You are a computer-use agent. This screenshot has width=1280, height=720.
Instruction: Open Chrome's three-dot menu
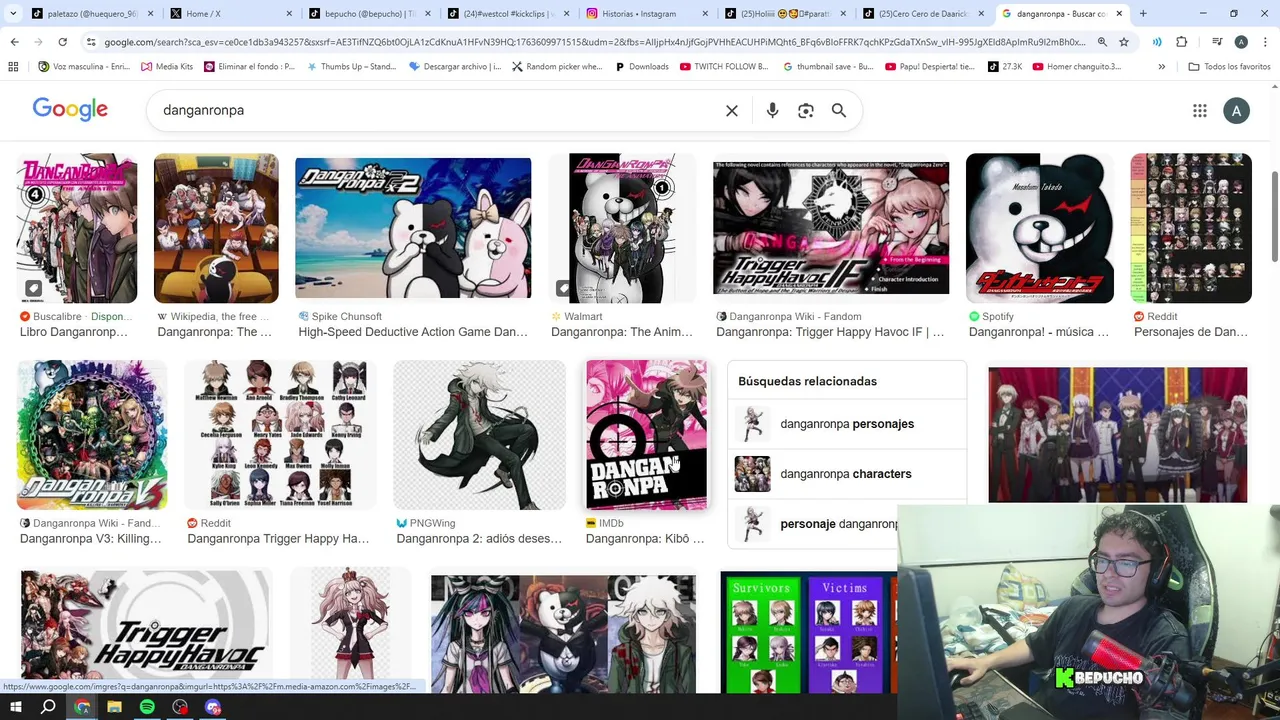coord(1265,42)
